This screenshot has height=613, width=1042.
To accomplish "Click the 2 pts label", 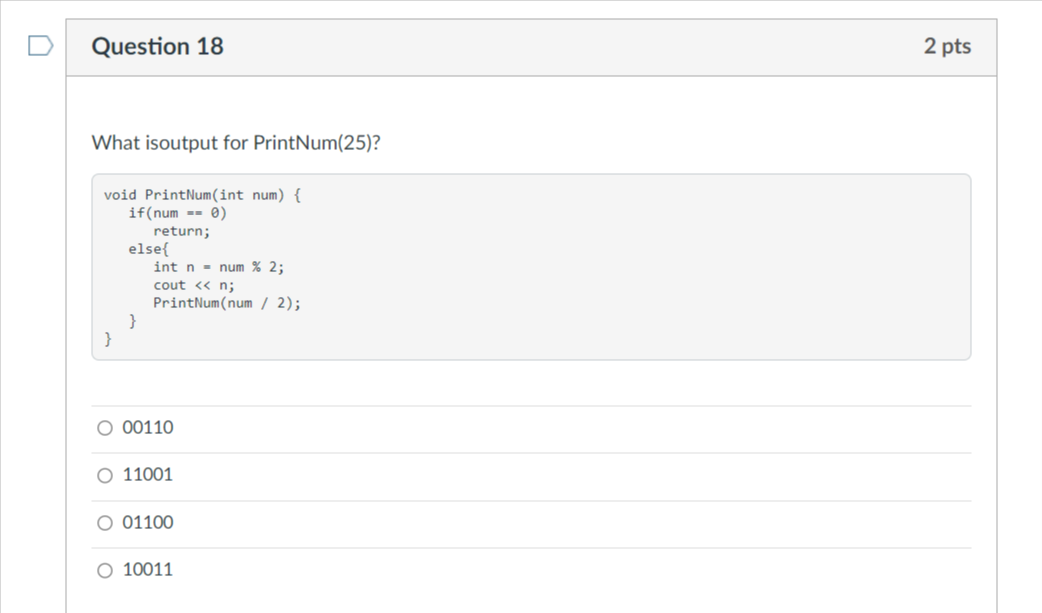I will 947,45.
